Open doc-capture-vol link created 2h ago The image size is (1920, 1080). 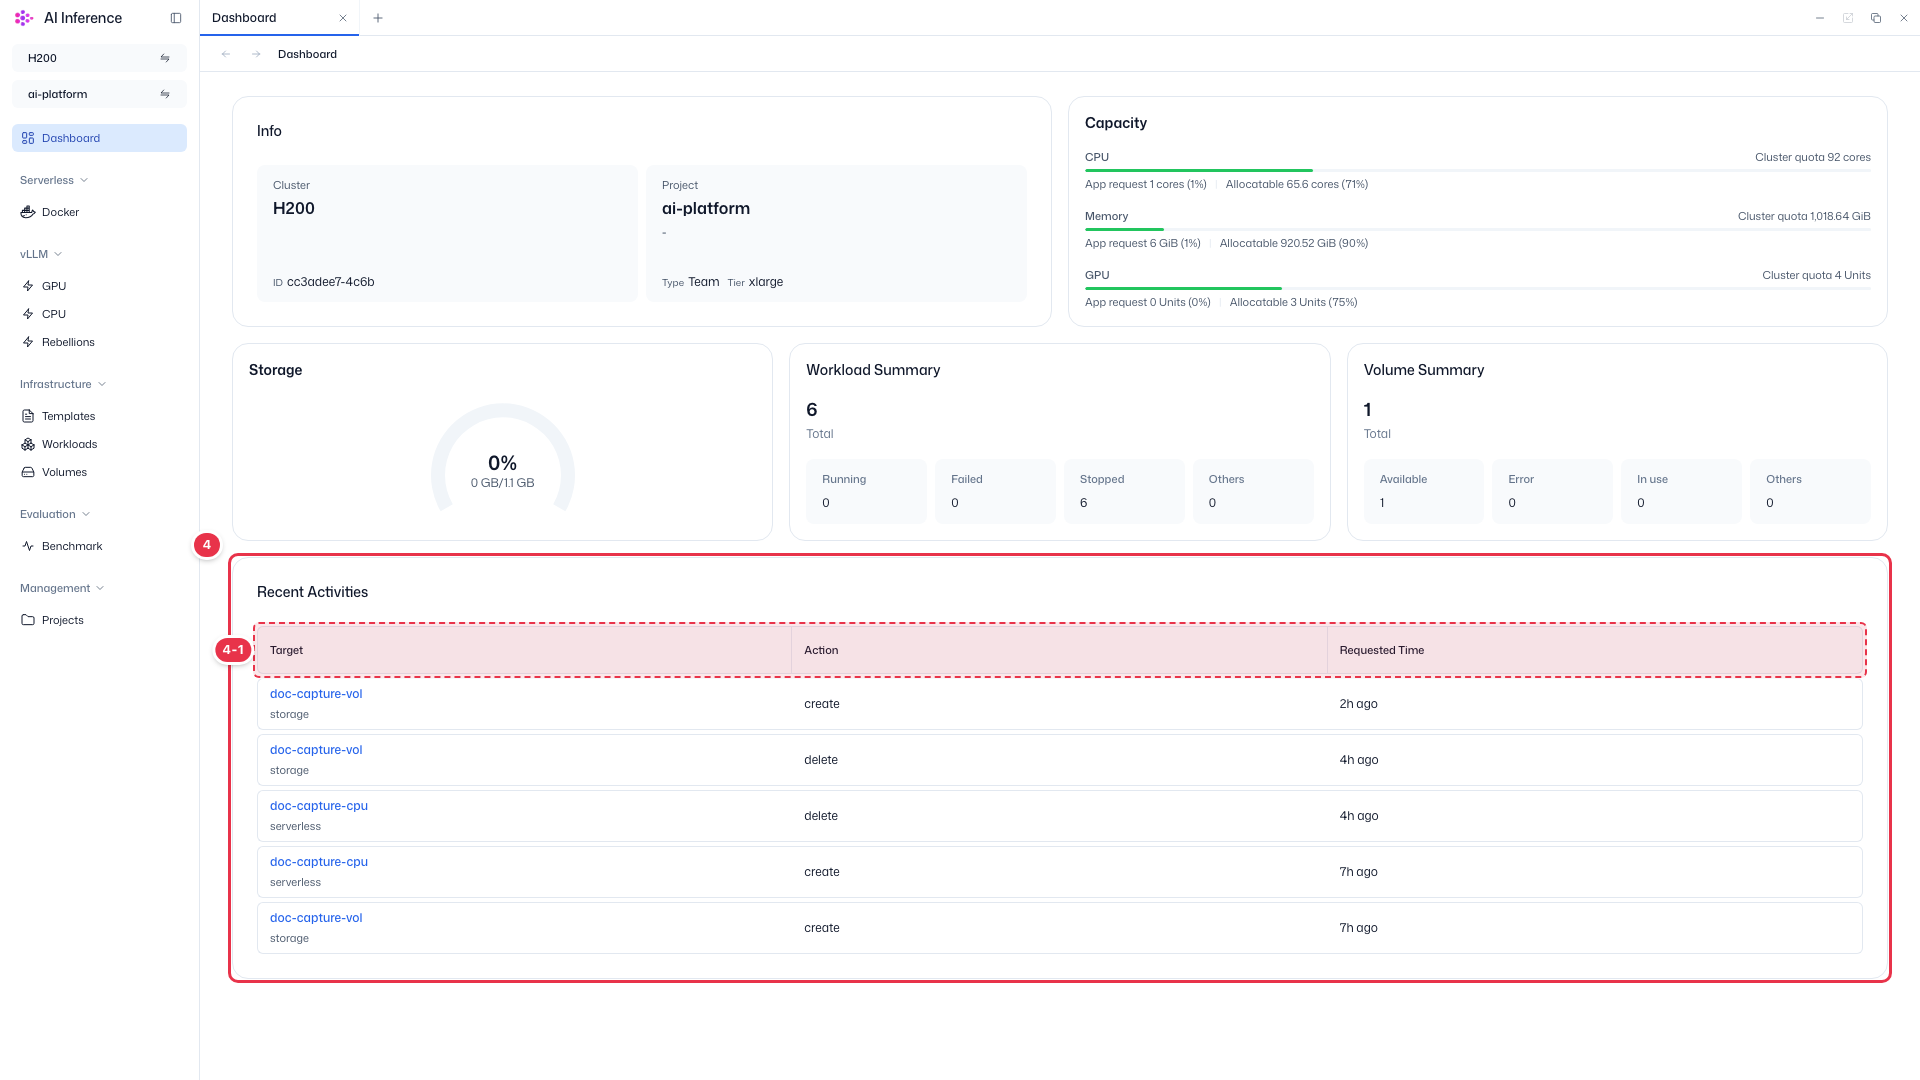point(316,694)
